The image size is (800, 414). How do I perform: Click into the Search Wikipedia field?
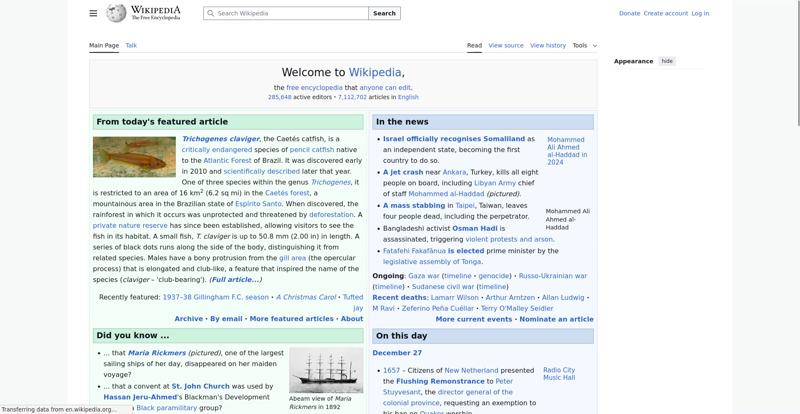click(290, 14)
